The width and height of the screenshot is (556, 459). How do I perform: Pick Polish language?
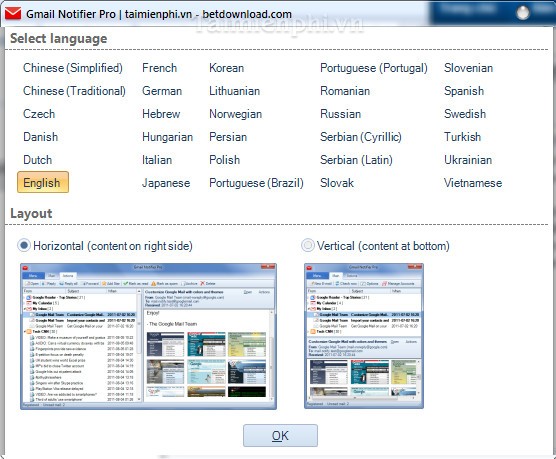coord(224,160)
